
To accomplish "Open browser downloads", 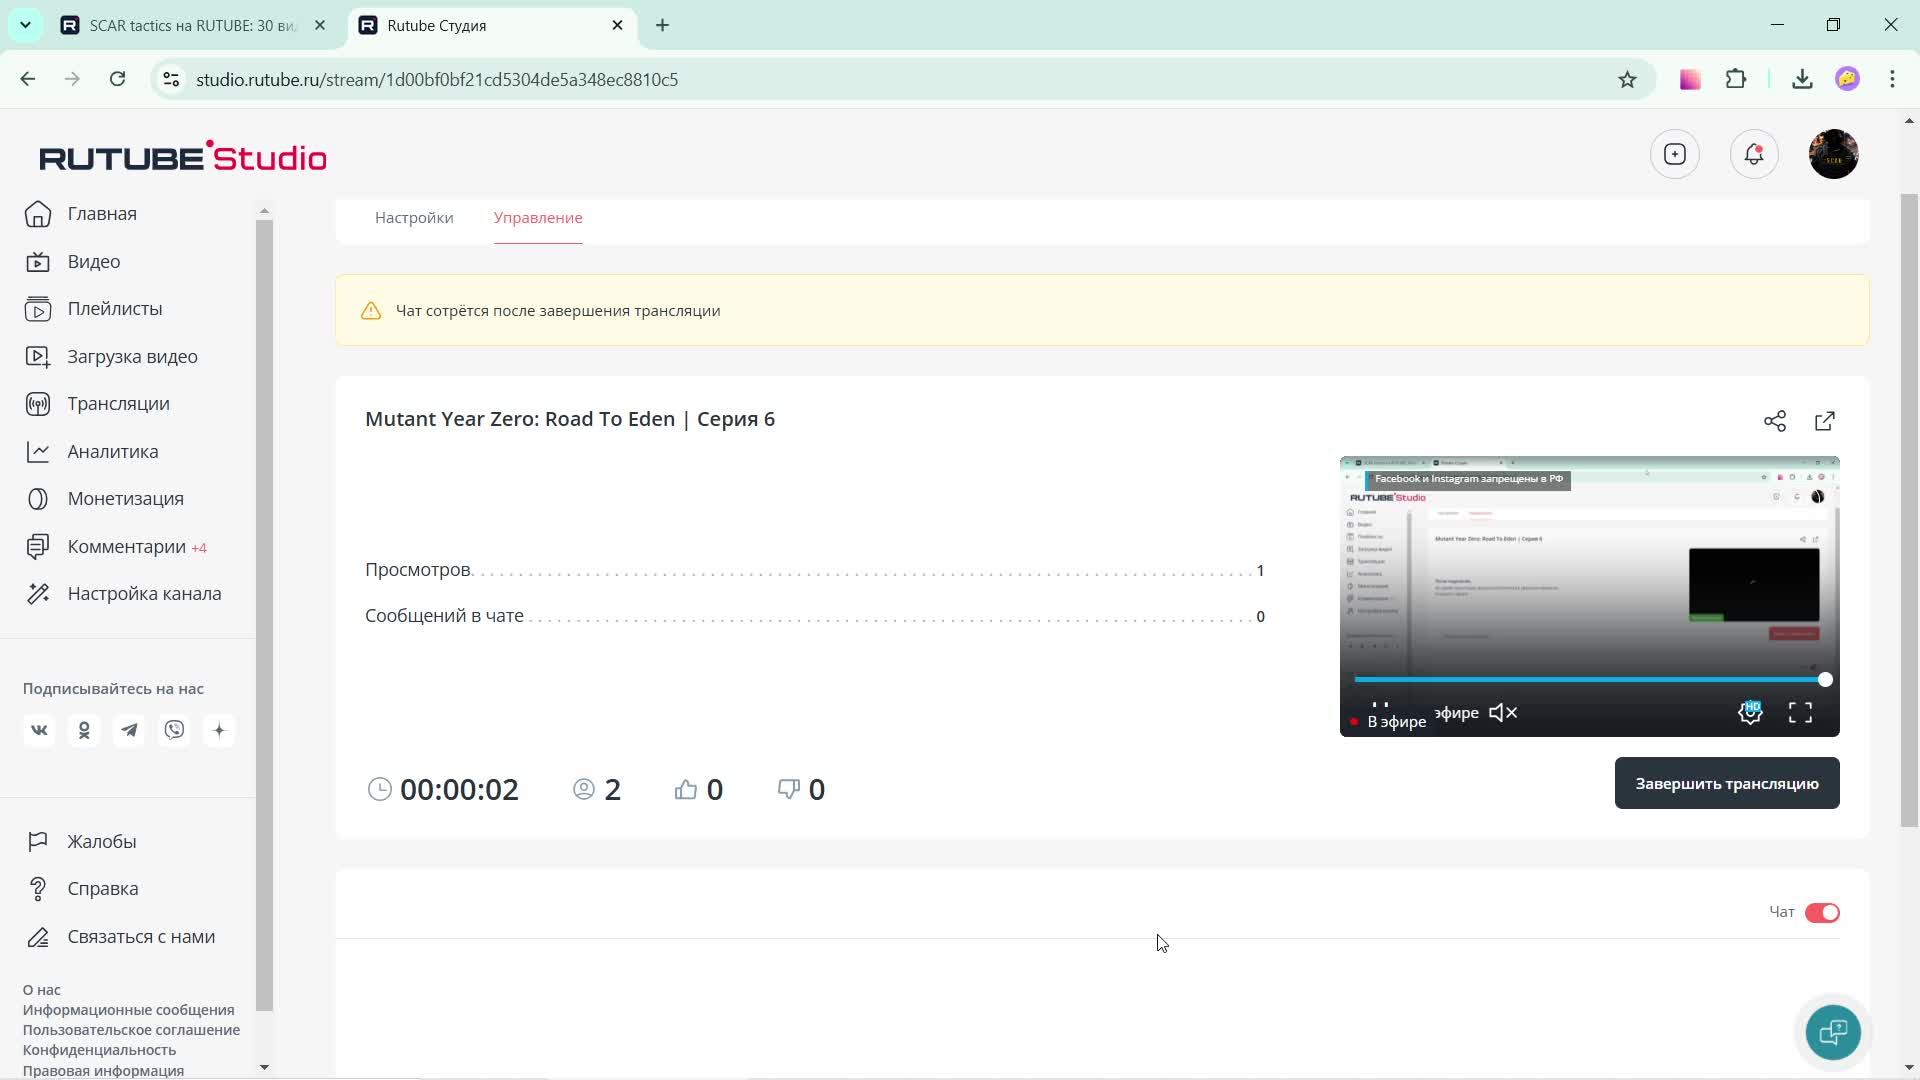I will pyautogui.click(x=1802, y=79).
